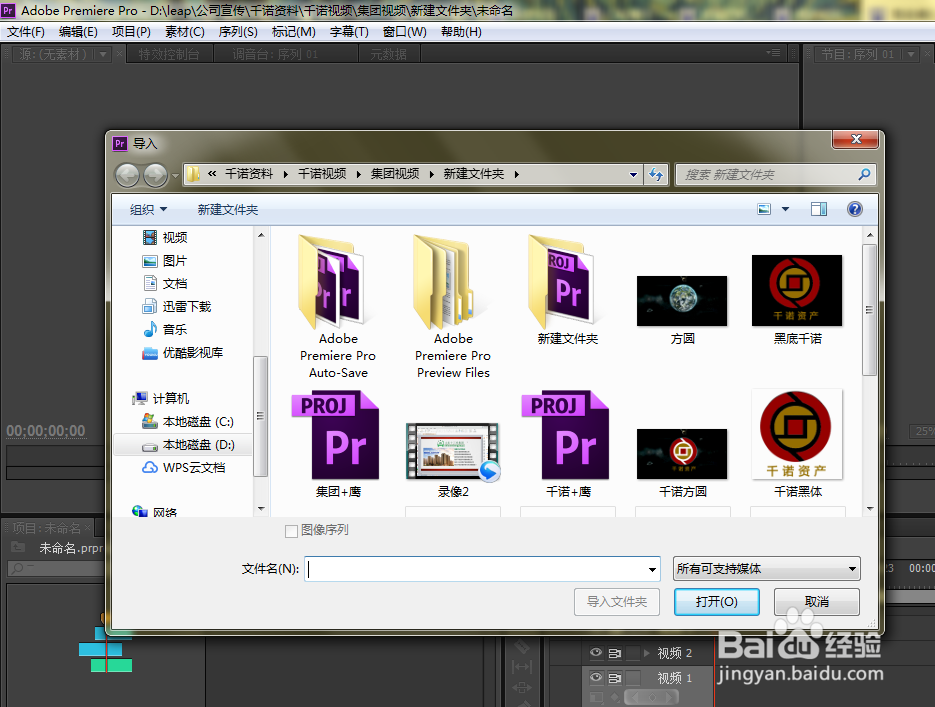Image resolution: width=935 pixels, height=707 pixels.
Task: Select the 千诺黑体 image thumbnail
Action: (x=797, y=435)
